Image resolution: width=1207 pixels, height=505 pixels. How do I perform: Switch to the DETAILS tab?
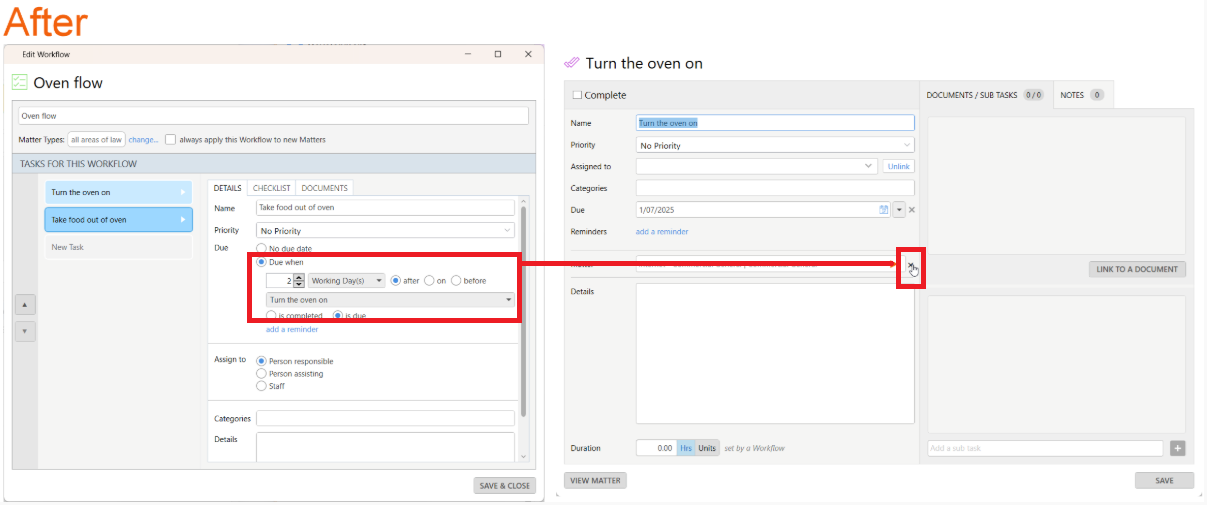click(228, 188)
